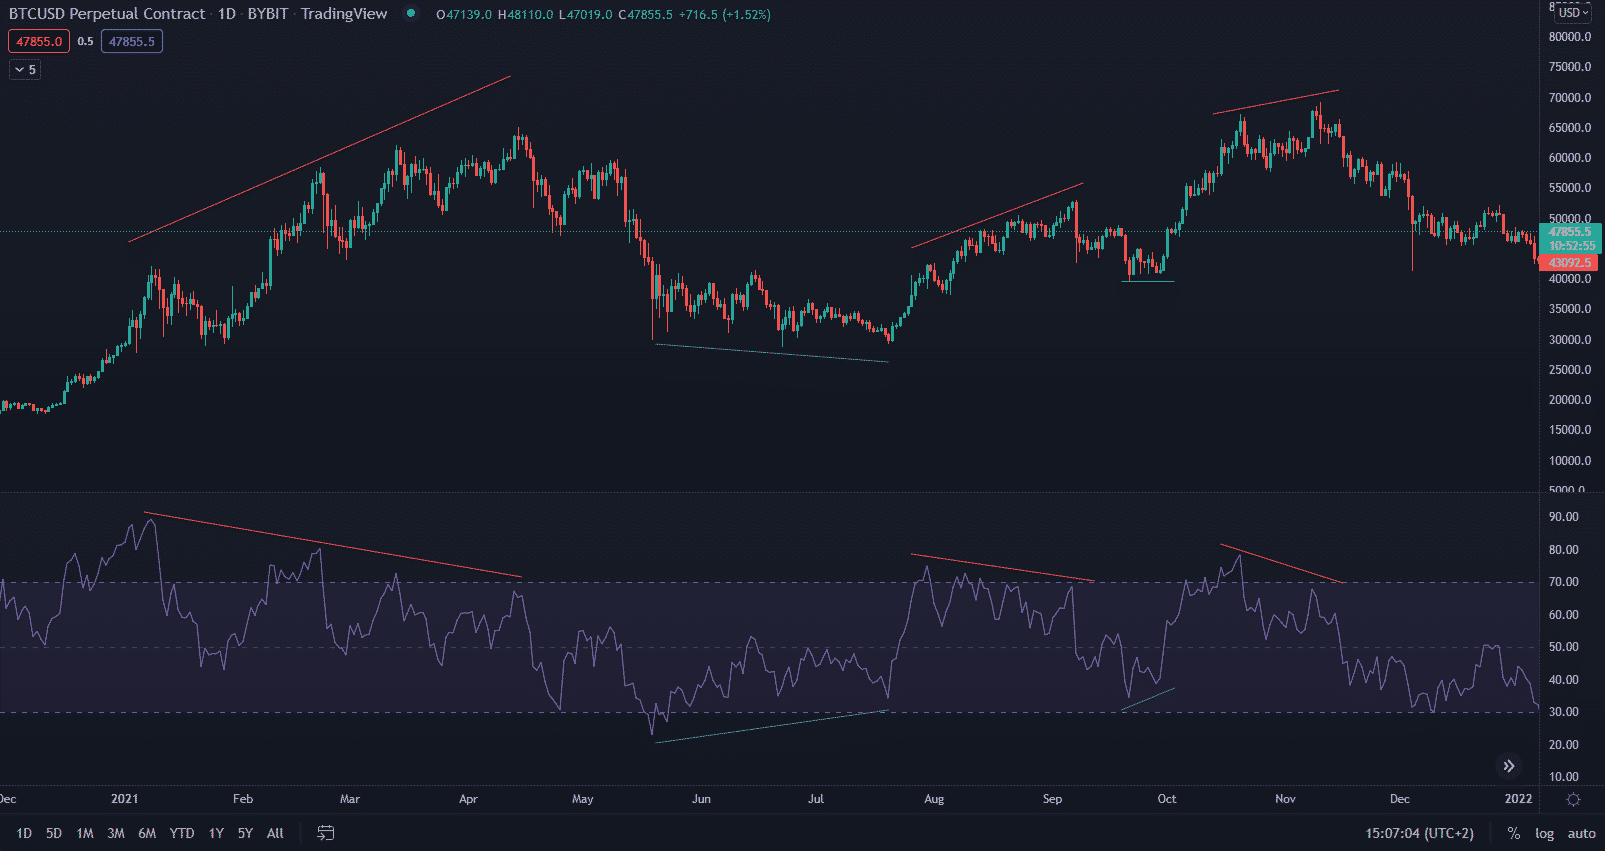Screen dimensions: 1605x851
Task: Expand the collapsed indicators legend showing 5
Action: click(25, 70)
